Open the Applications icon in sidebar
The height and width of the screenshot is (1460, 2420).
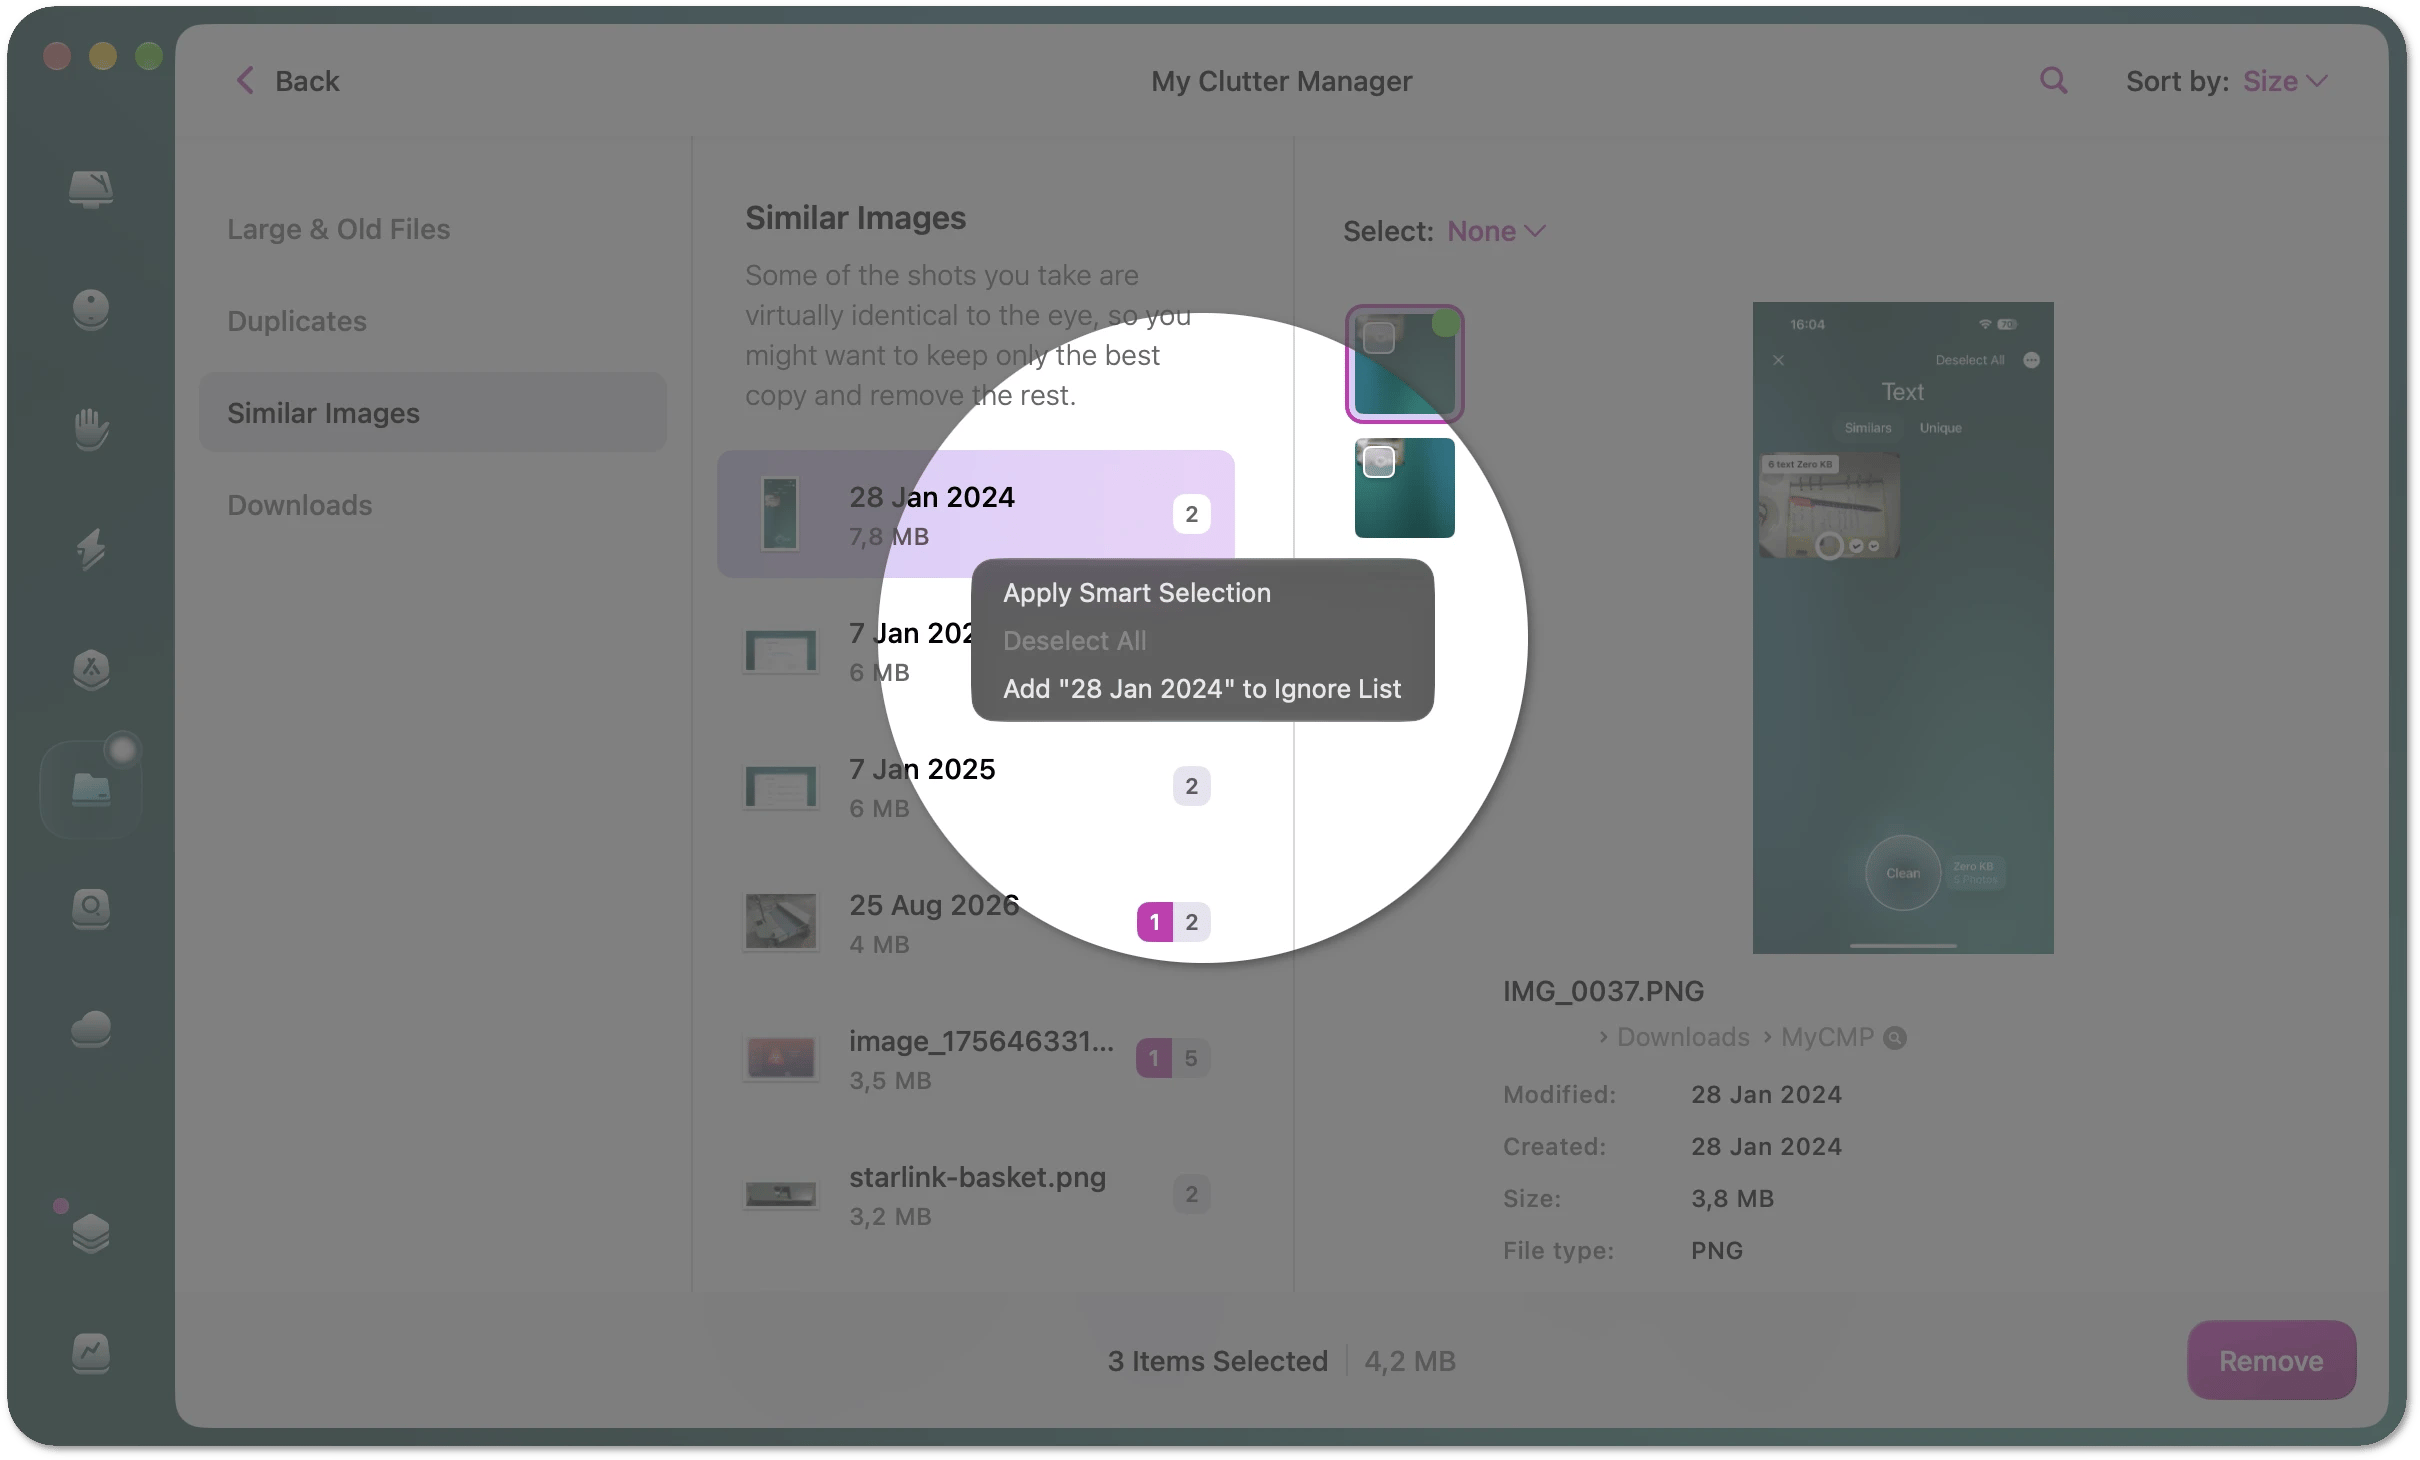click(91, 669)
